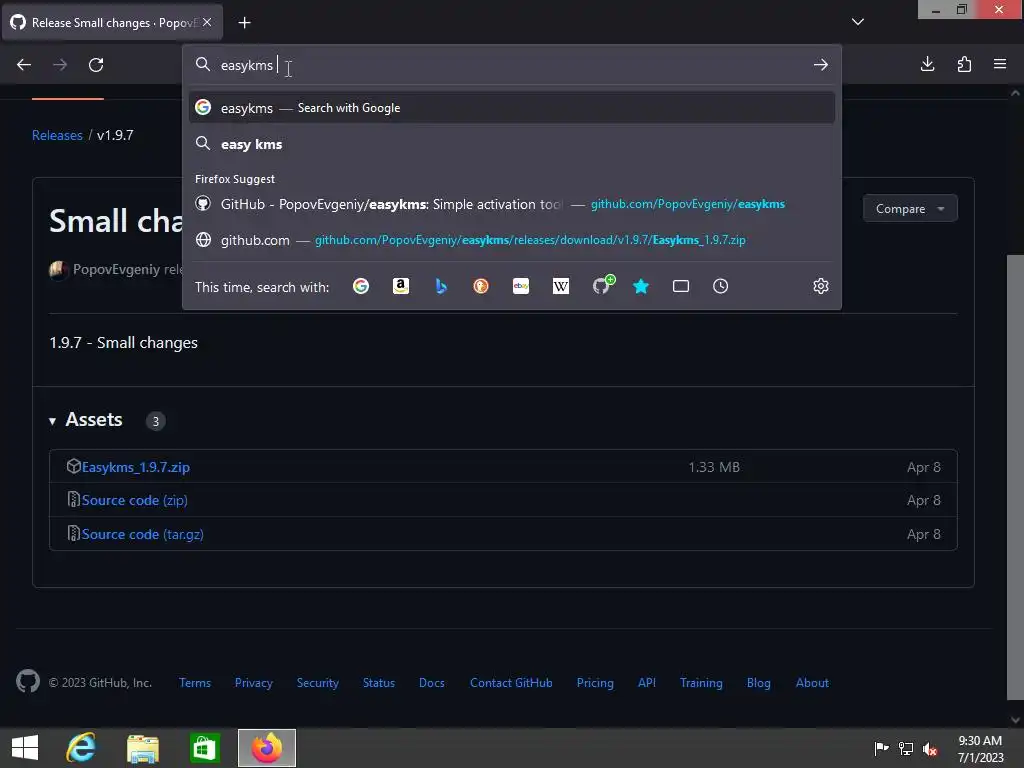This screenshot has width=1024, height=768.
Task: Open GitHub PopovEvgeniy/easykms suggestion
Action: (511, 204)
